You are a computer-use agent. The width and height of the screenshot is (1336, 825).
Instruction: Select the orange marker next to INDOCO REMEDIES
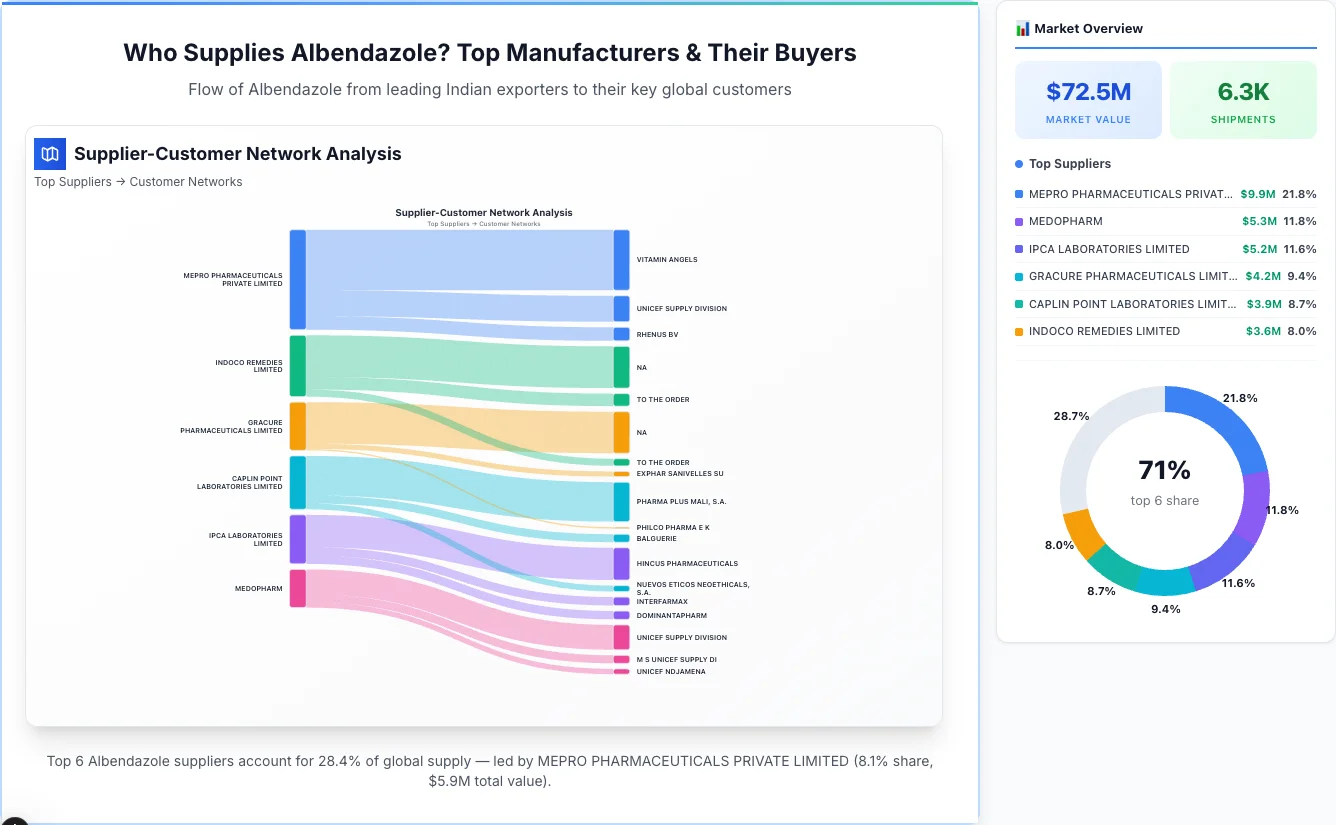[1017, 331]
